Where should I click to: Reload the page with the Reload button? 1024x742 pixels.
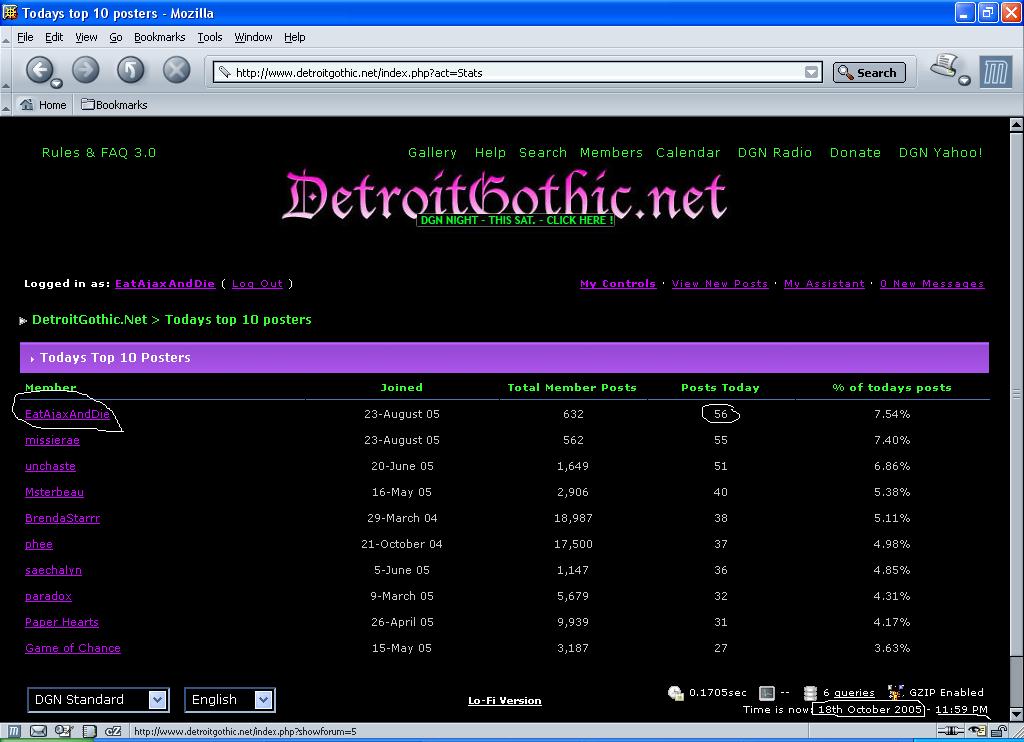(131, 70)
